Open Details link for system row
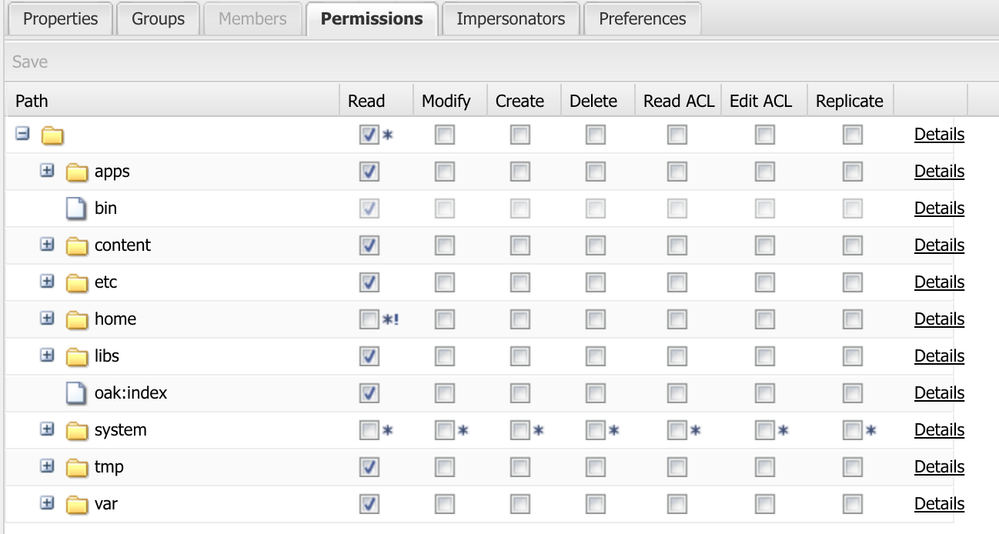This screenshot has width=999, height=534. pos(939,430)
